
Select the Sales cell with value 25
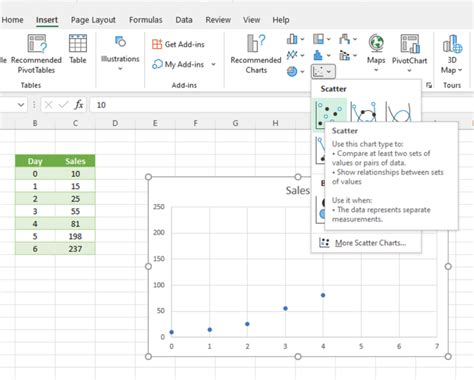tap(75, 199)
